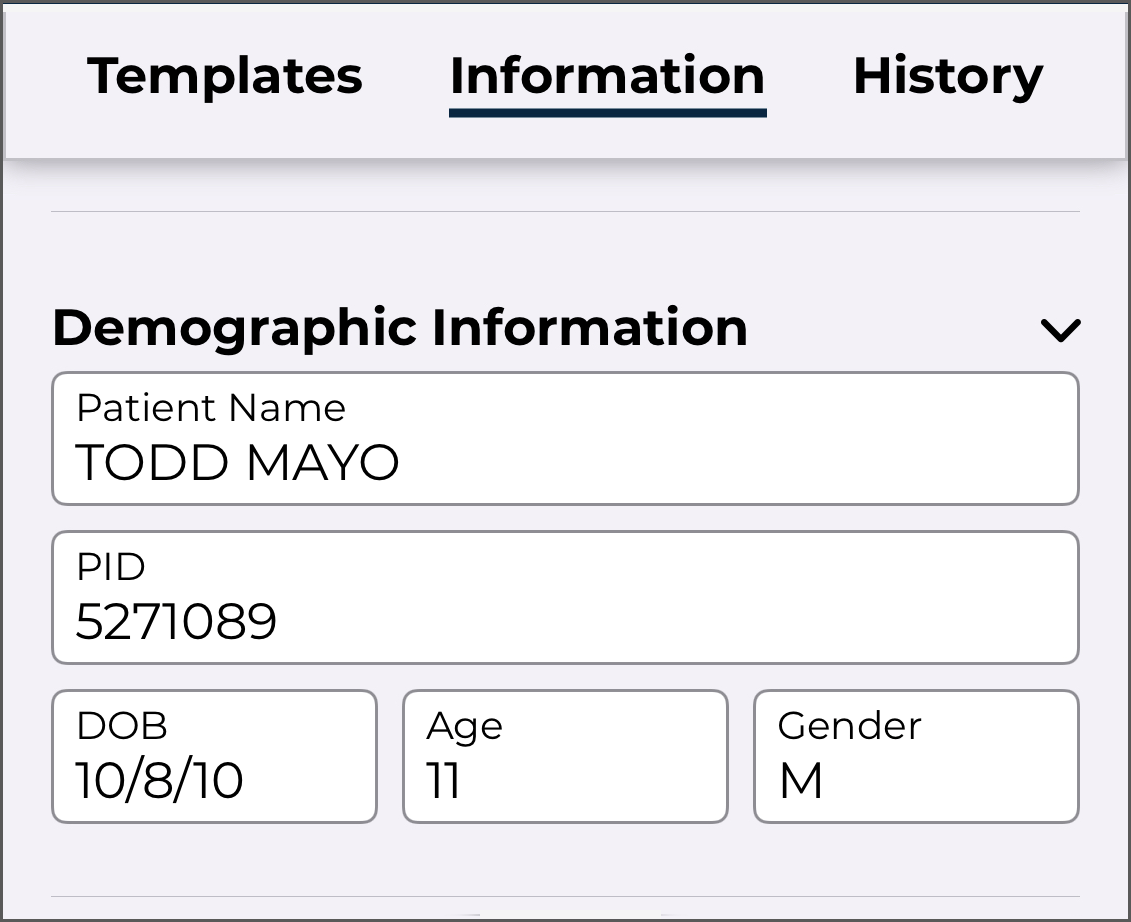Switch to the Templates tab
This screenshot has width=1131, height=922.
[224, 76]
